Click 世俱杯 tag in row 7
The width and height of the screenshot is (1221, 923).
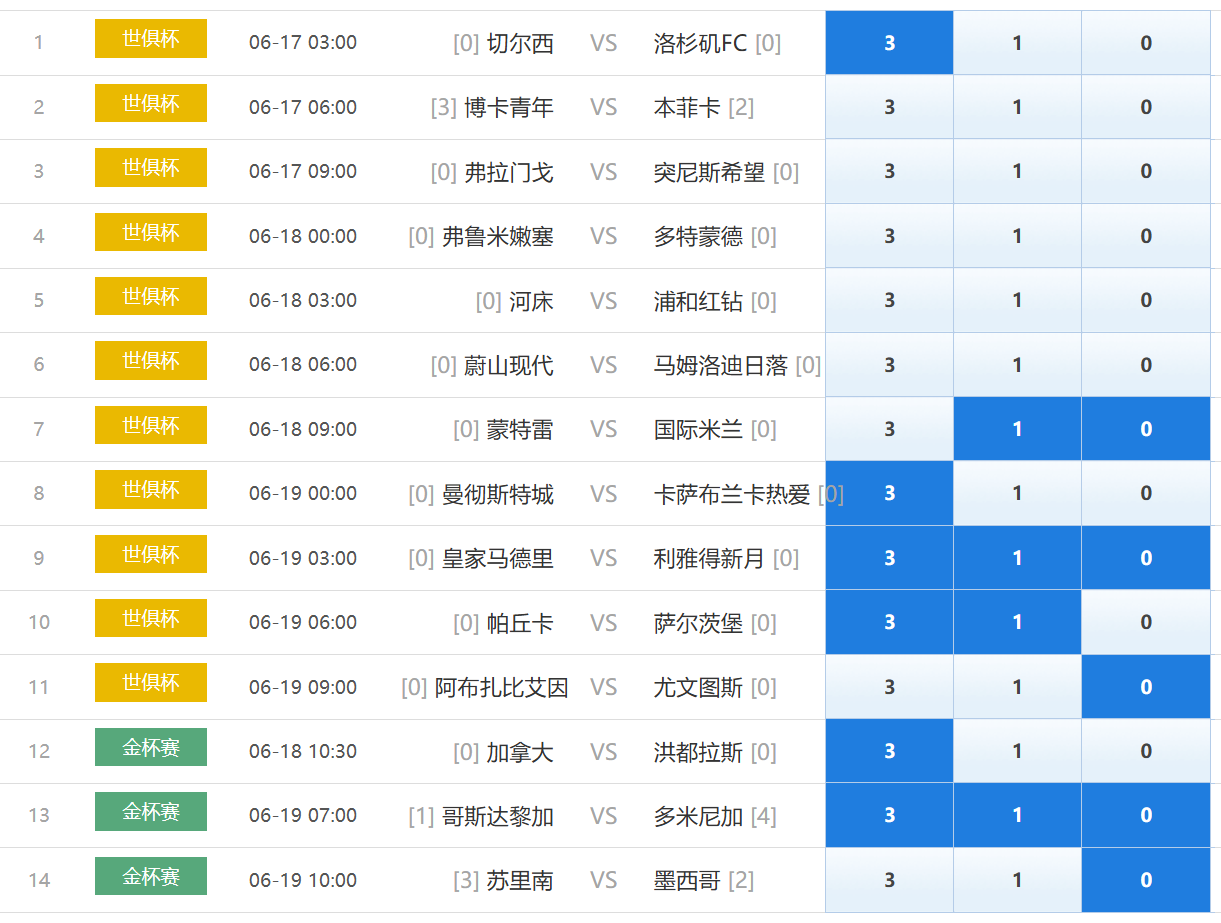[151, 425]
